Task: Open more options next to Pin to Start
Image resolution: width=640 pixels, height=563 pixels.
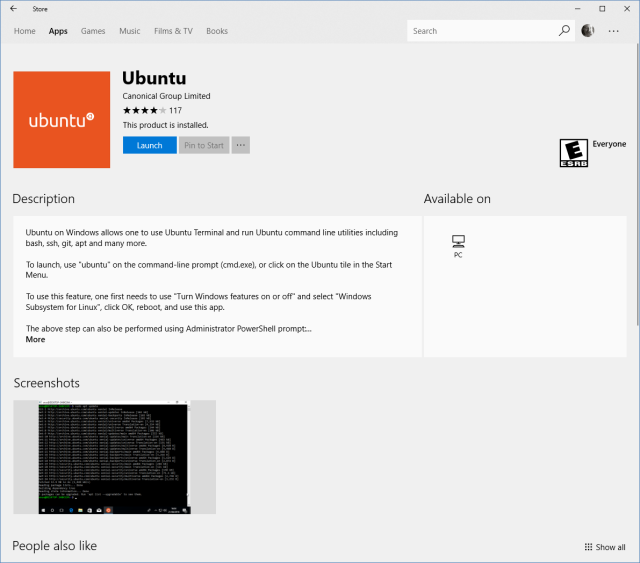Action: pyautogui.click(x=241, y=145)
